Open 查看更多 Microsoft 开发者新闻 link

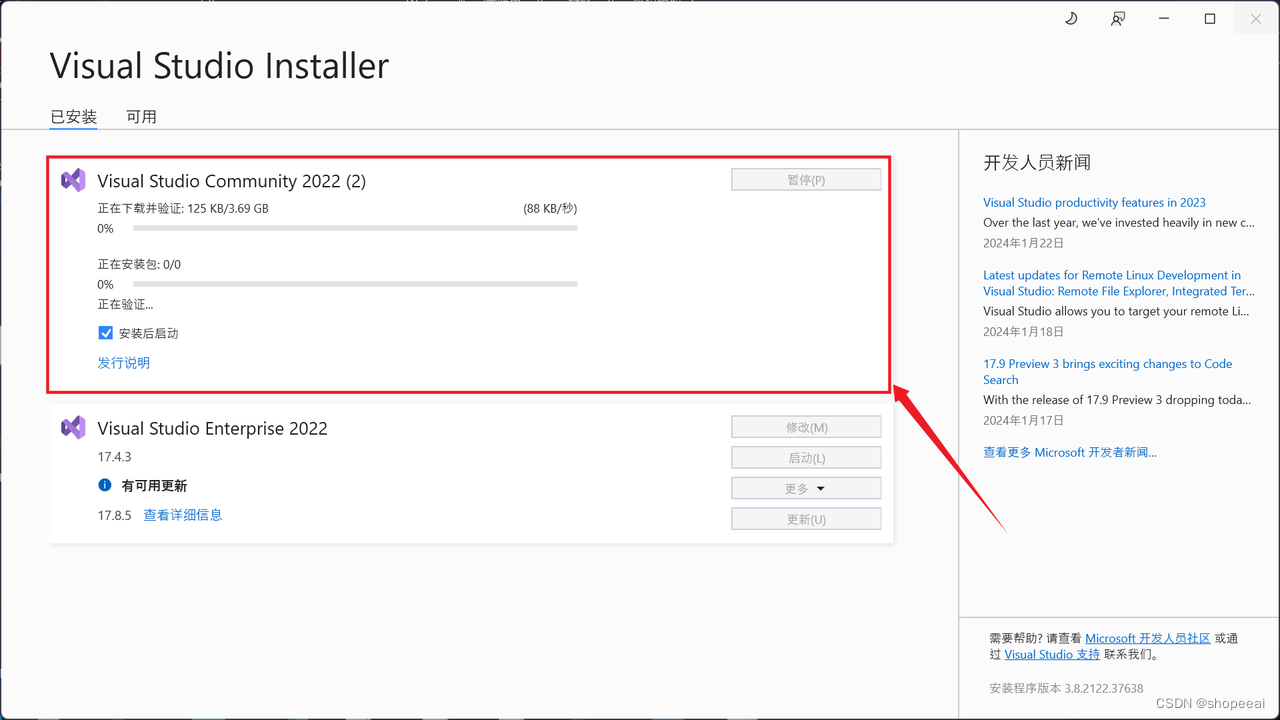1070,452
